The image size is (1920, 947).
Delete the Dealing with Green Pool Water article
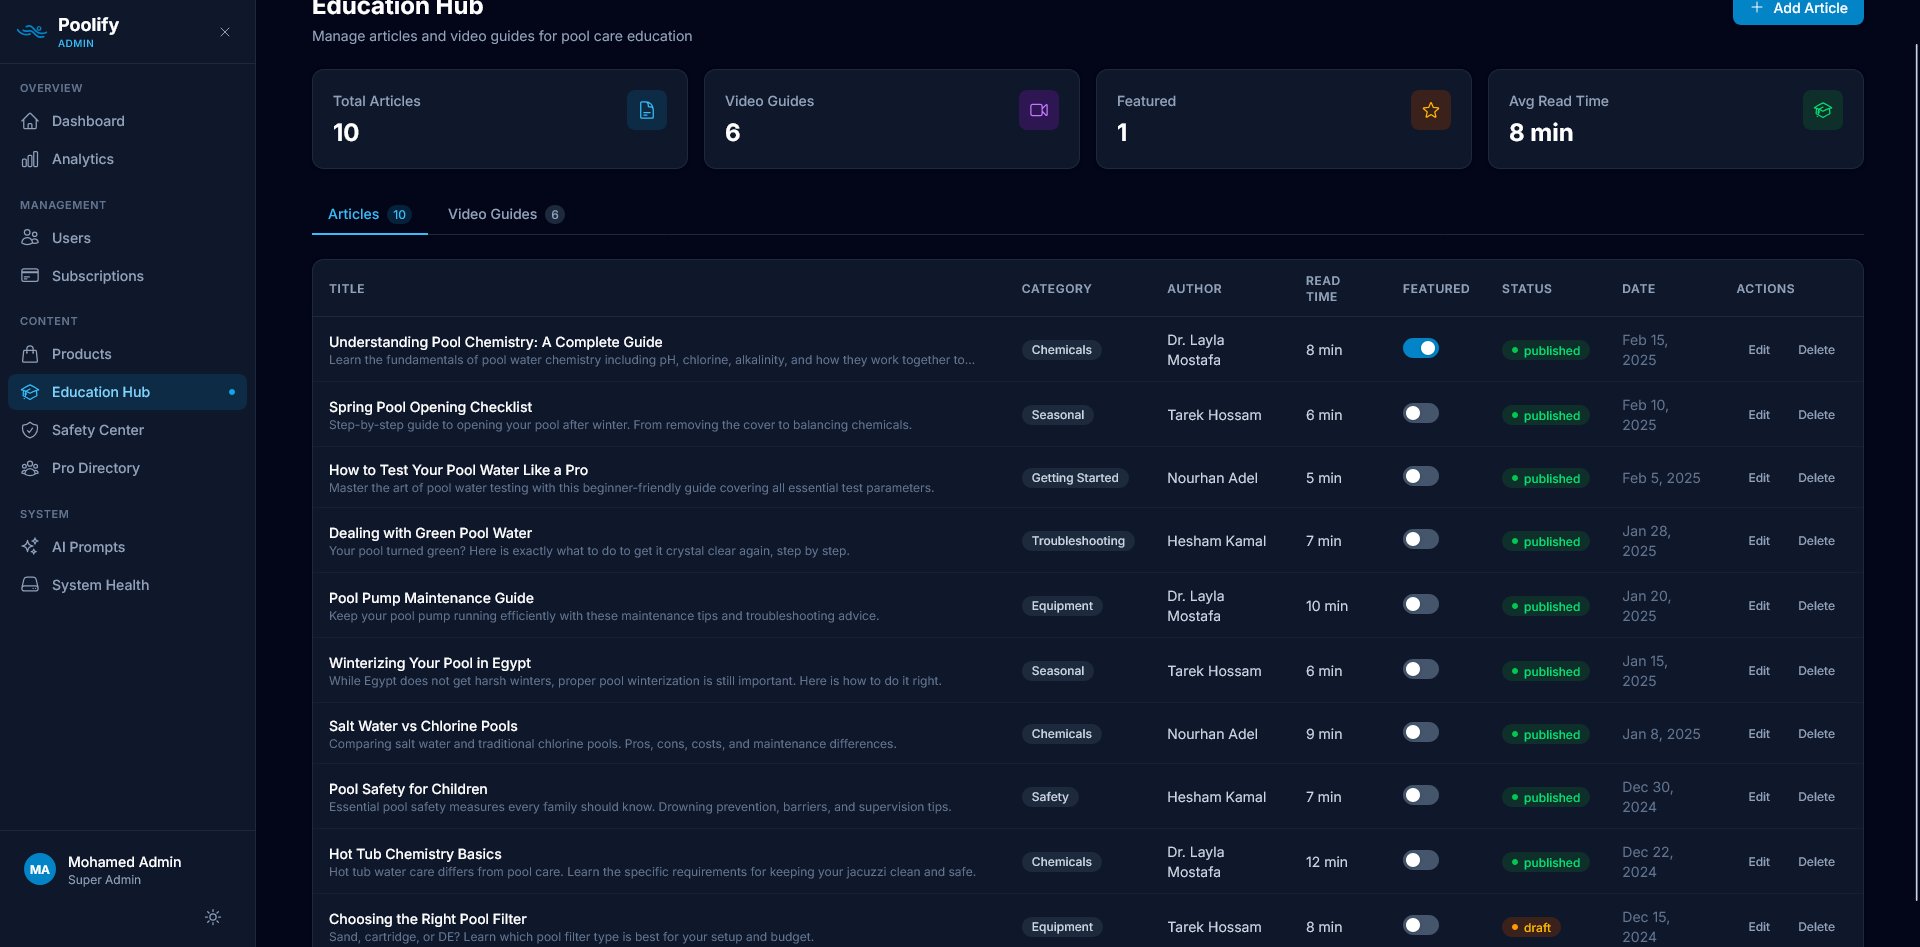click(1816, 541)
